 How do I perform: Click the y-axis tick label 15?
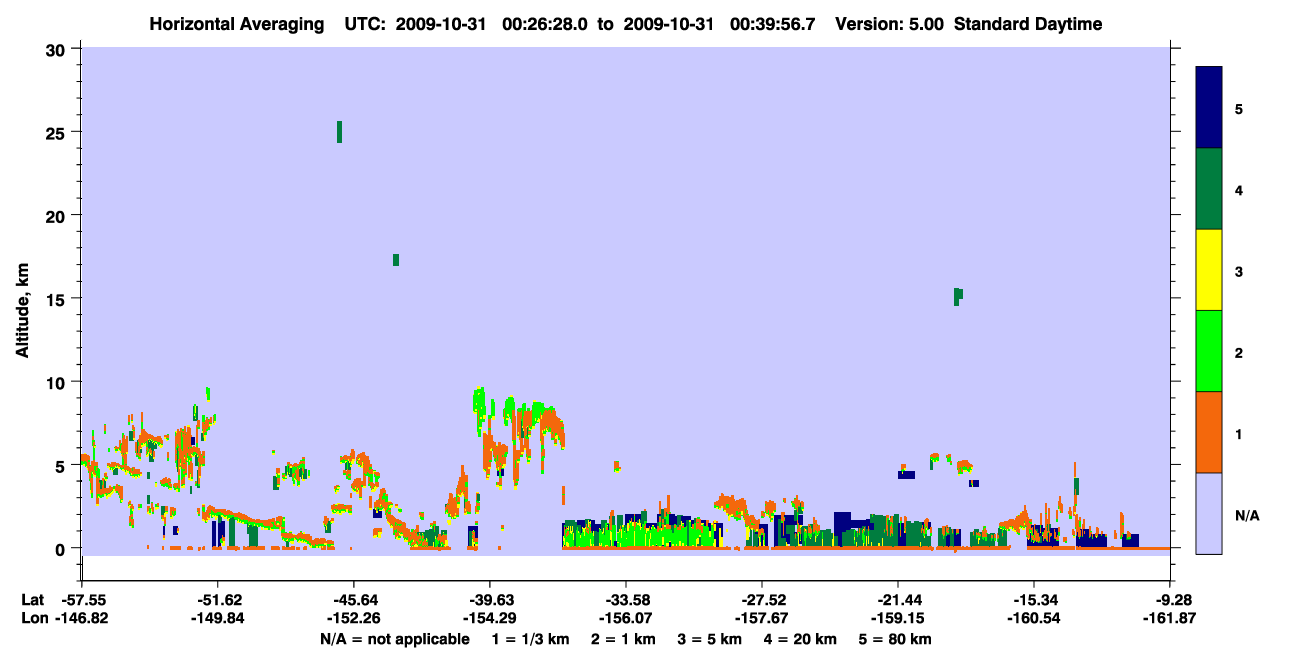pyautogui.click(x=58, y=298)
